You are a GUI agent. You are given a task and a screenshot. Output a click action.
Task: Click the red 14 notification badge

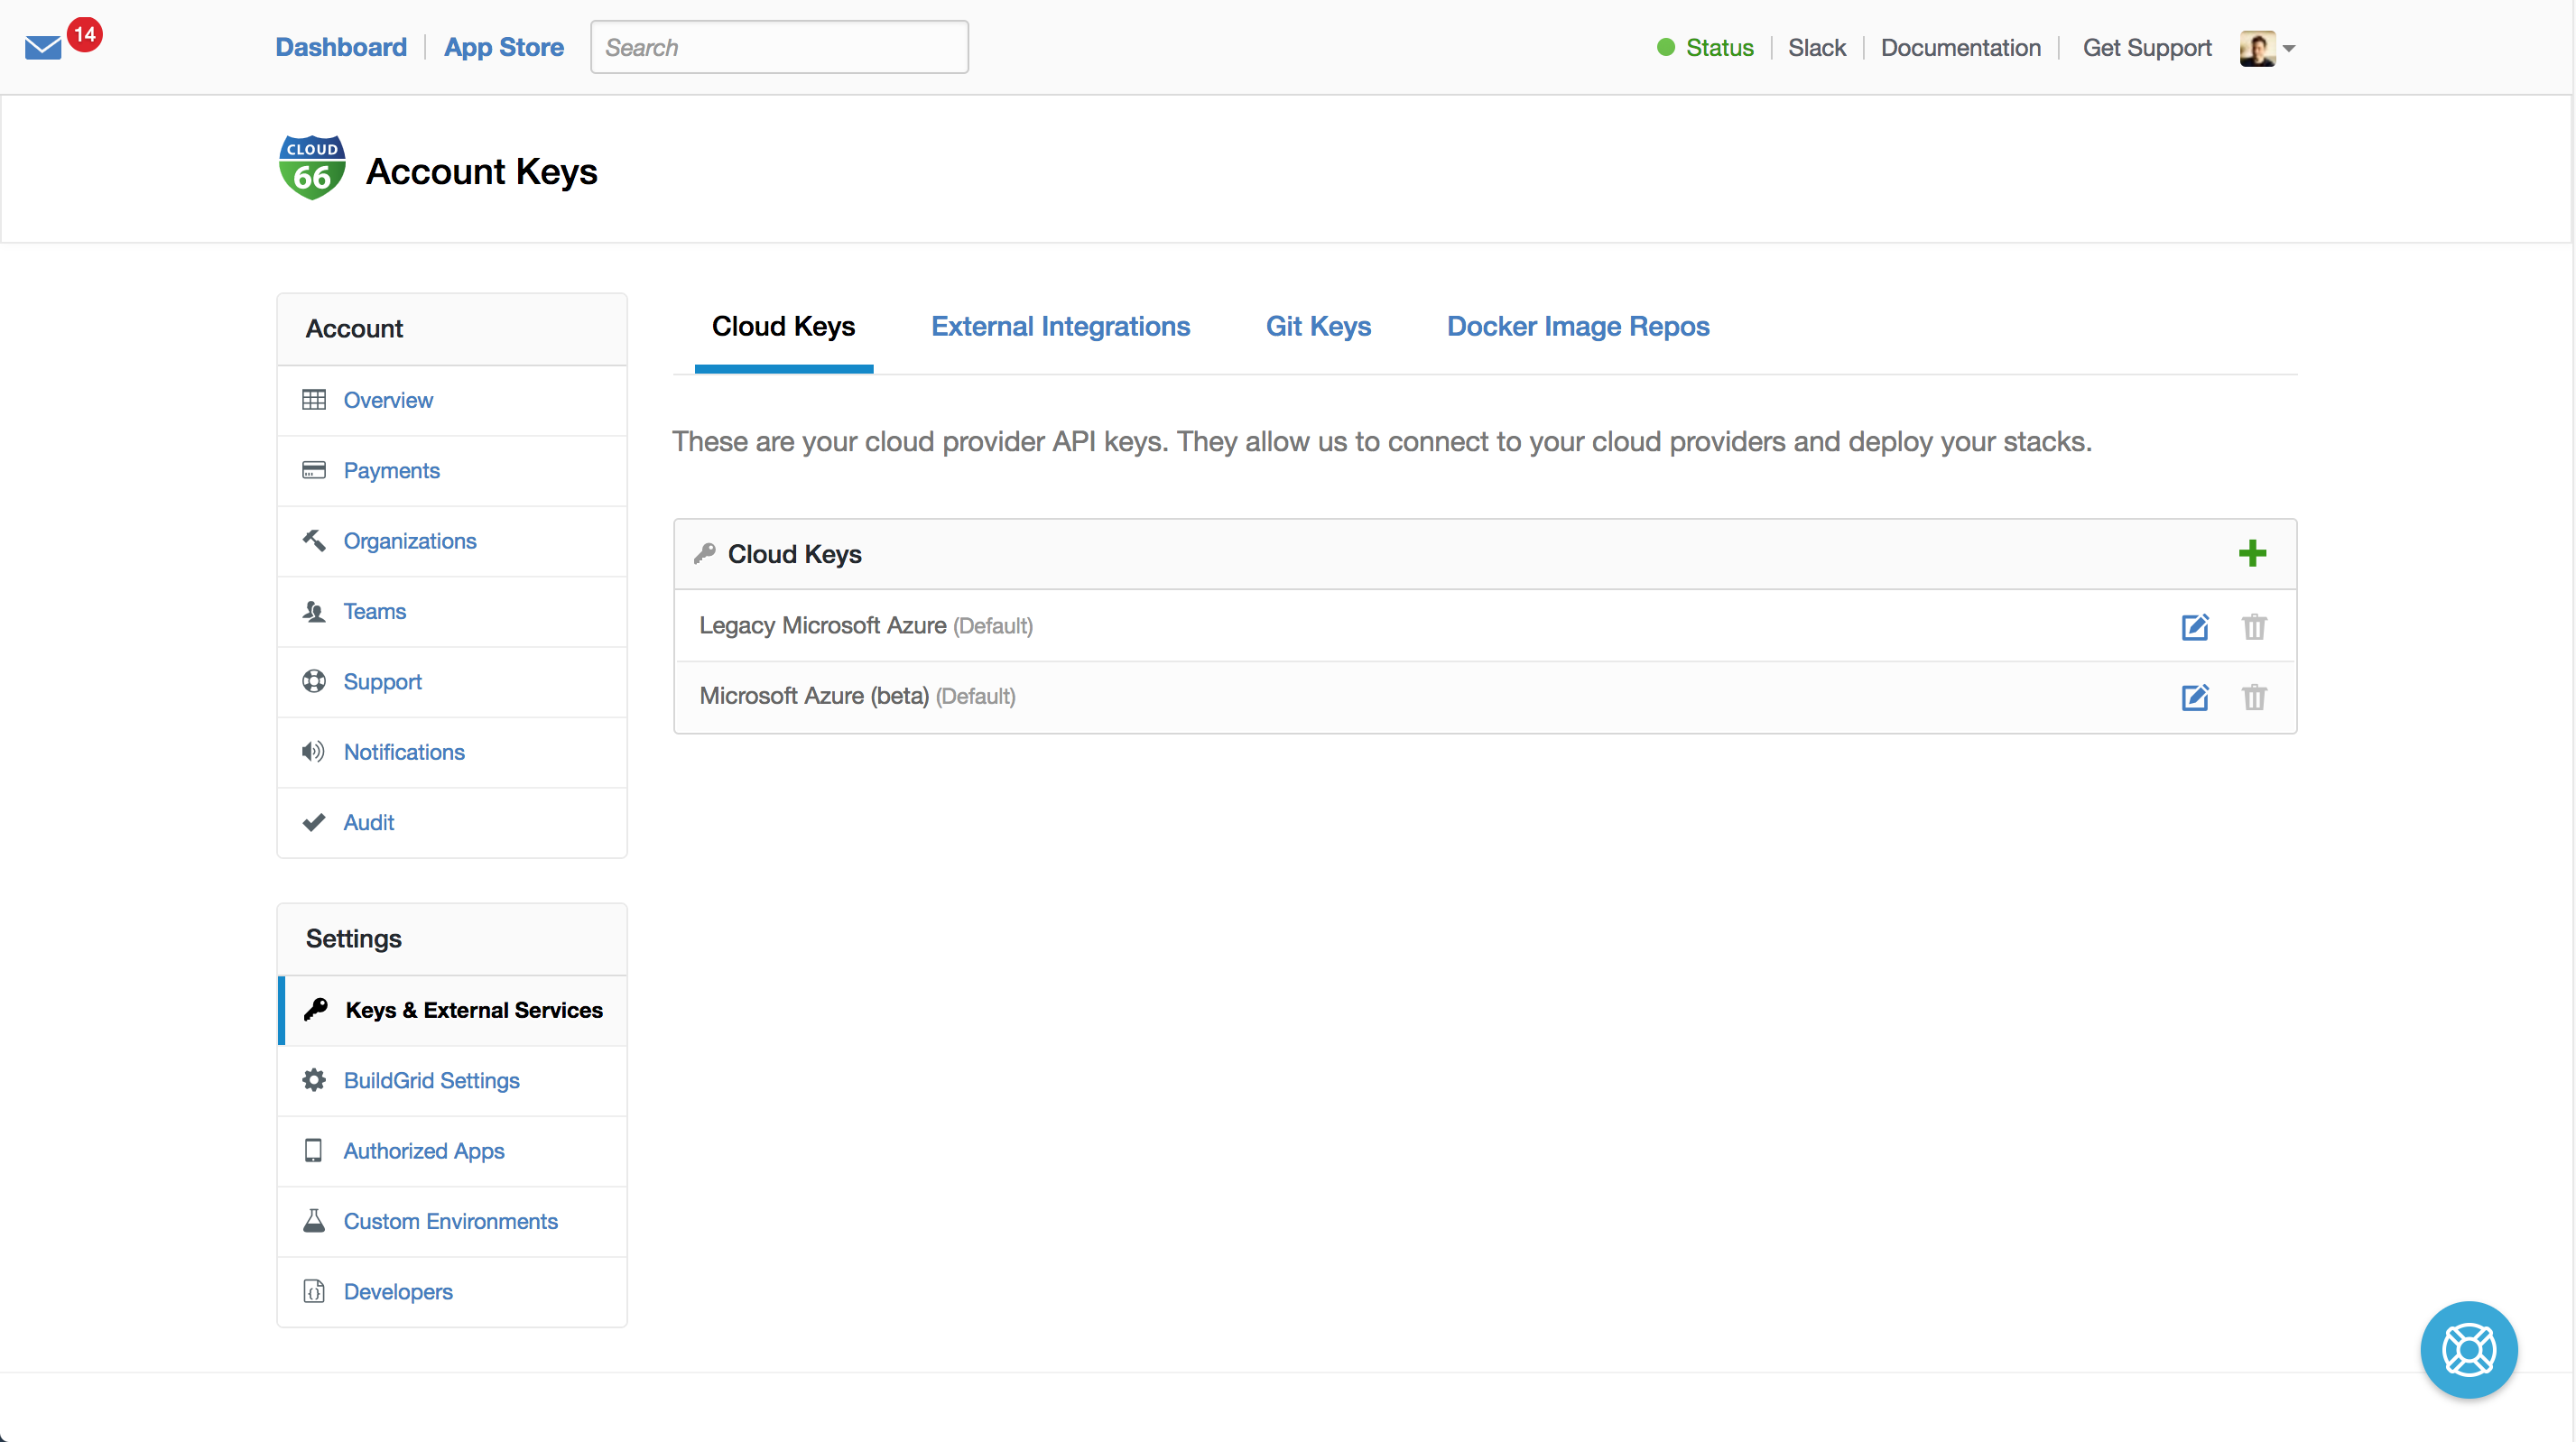[x=85, y=34]
